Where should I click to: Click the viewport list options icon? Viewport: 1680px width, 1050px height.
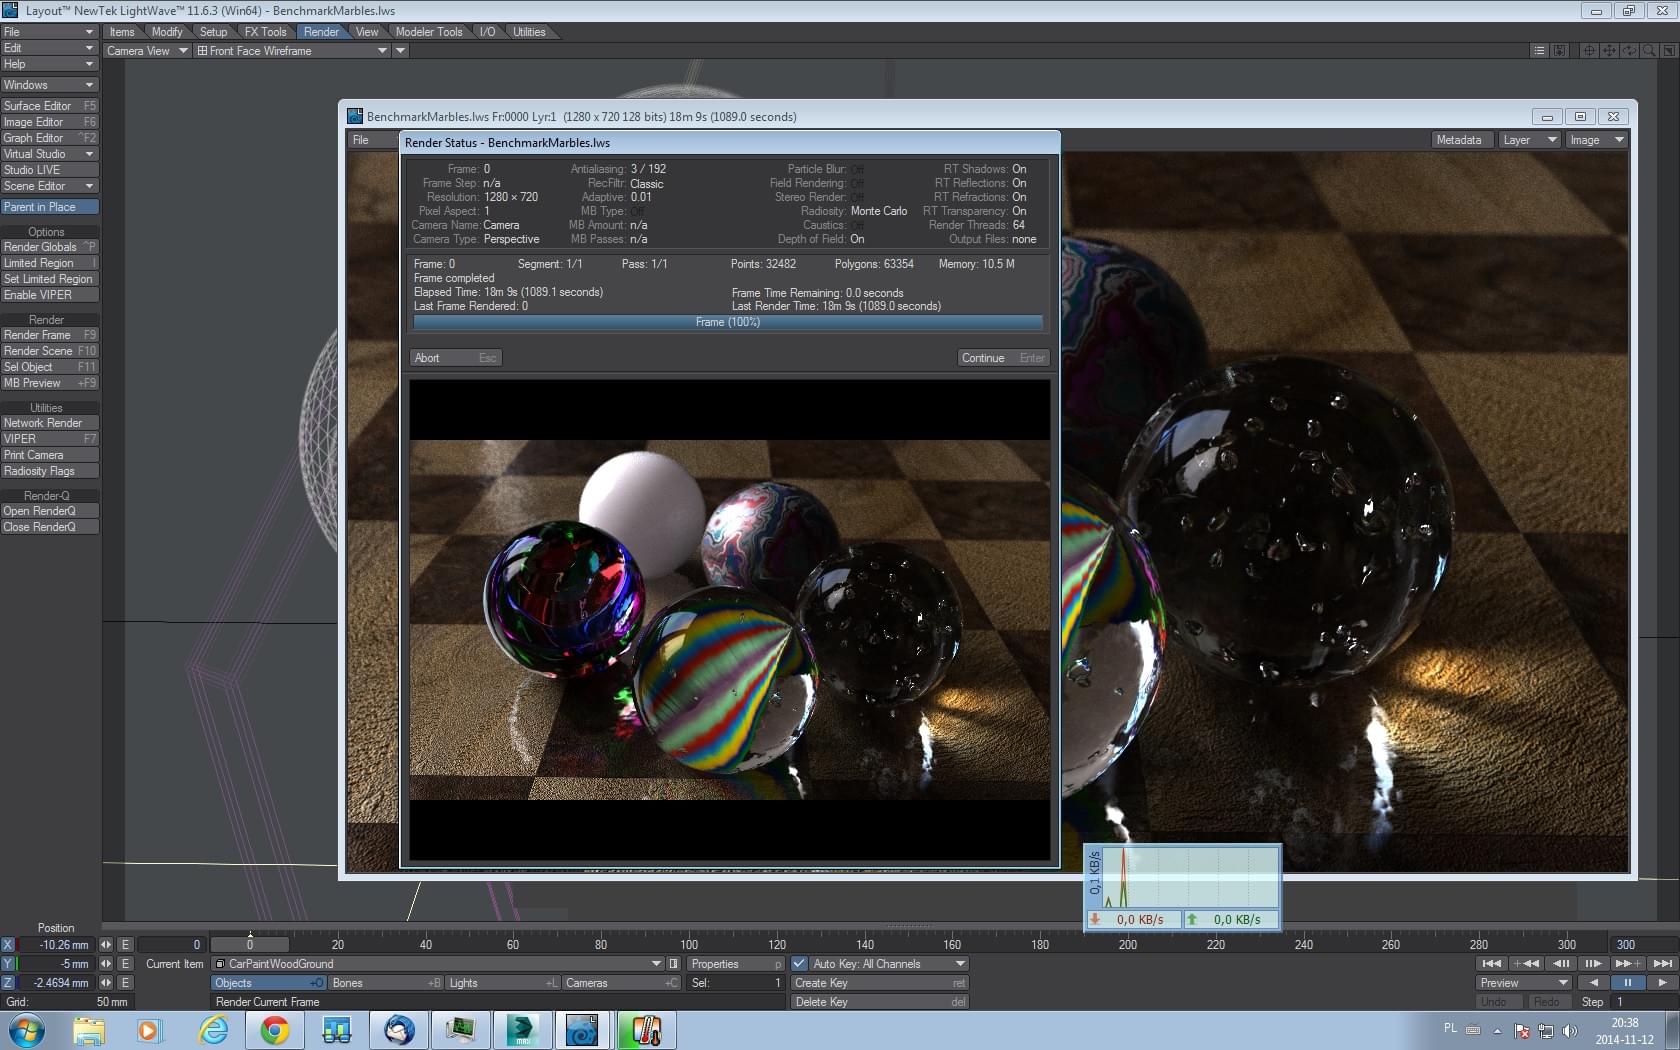[1539, 51]
